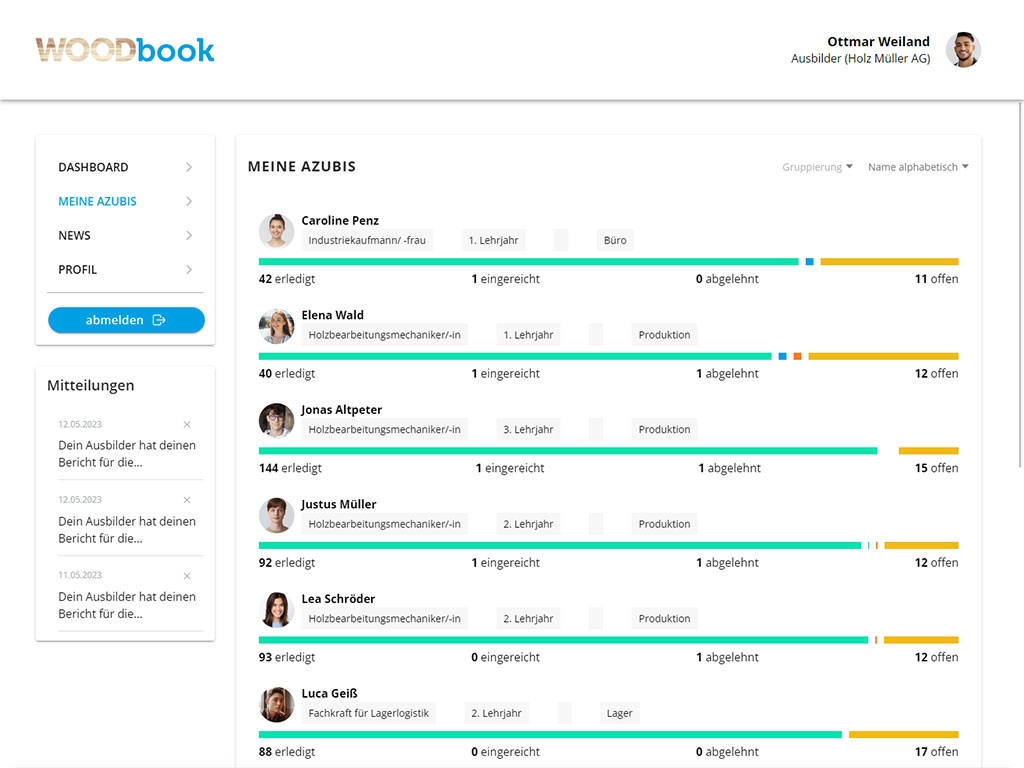The height and width of the screenshot is (768, 1024).
Task: Dismiss the second 12.05.2023 notification
Action: (187, 500)
